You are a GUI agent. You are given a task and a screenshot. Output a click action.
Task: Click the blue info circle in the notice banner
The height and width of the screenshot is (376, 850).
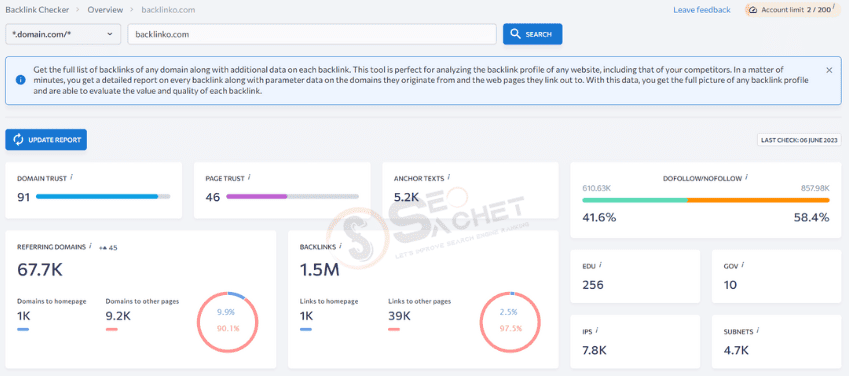[21, 80]
